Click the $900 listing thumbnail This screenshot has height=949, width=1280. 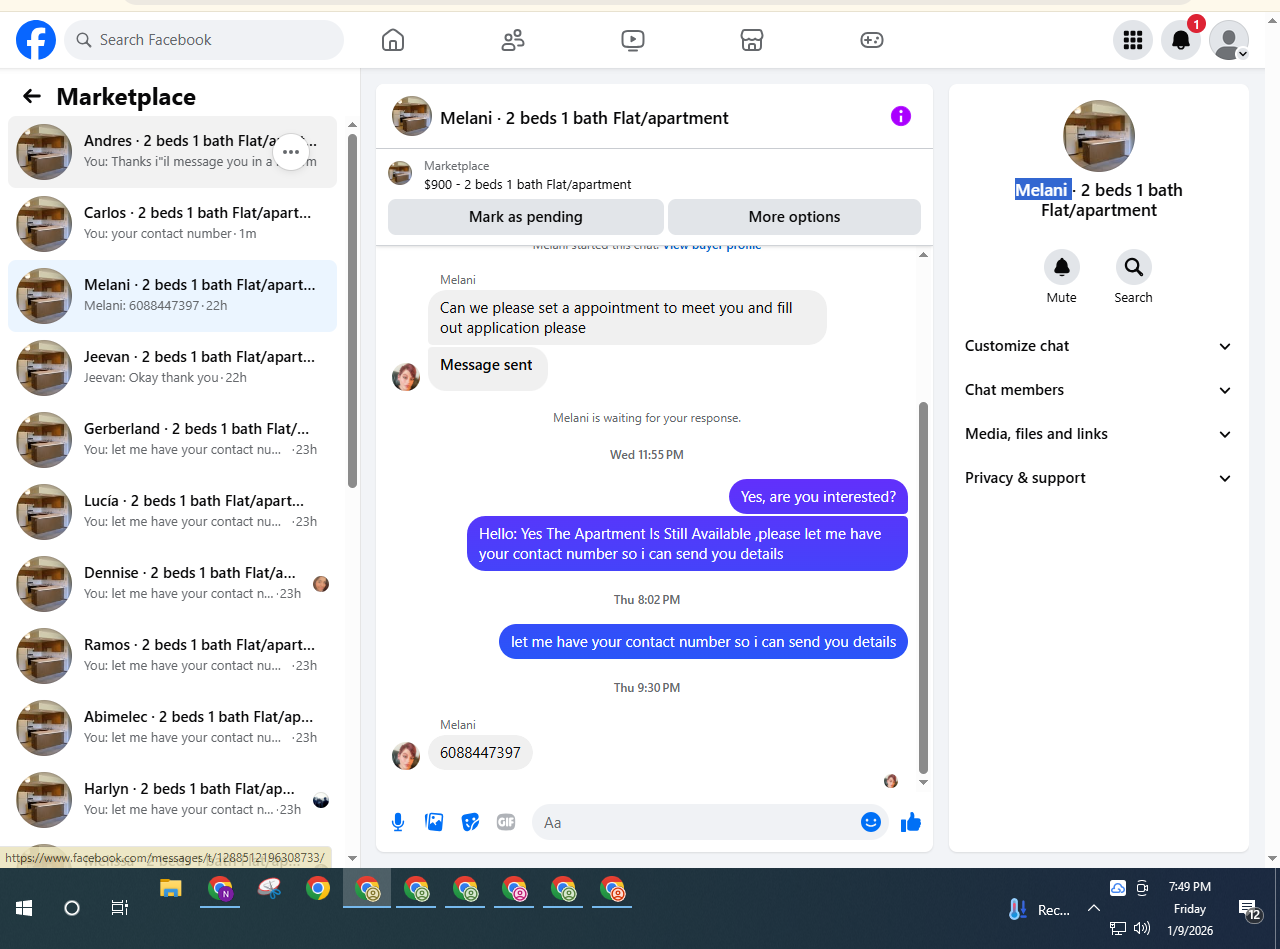[400, 173]
